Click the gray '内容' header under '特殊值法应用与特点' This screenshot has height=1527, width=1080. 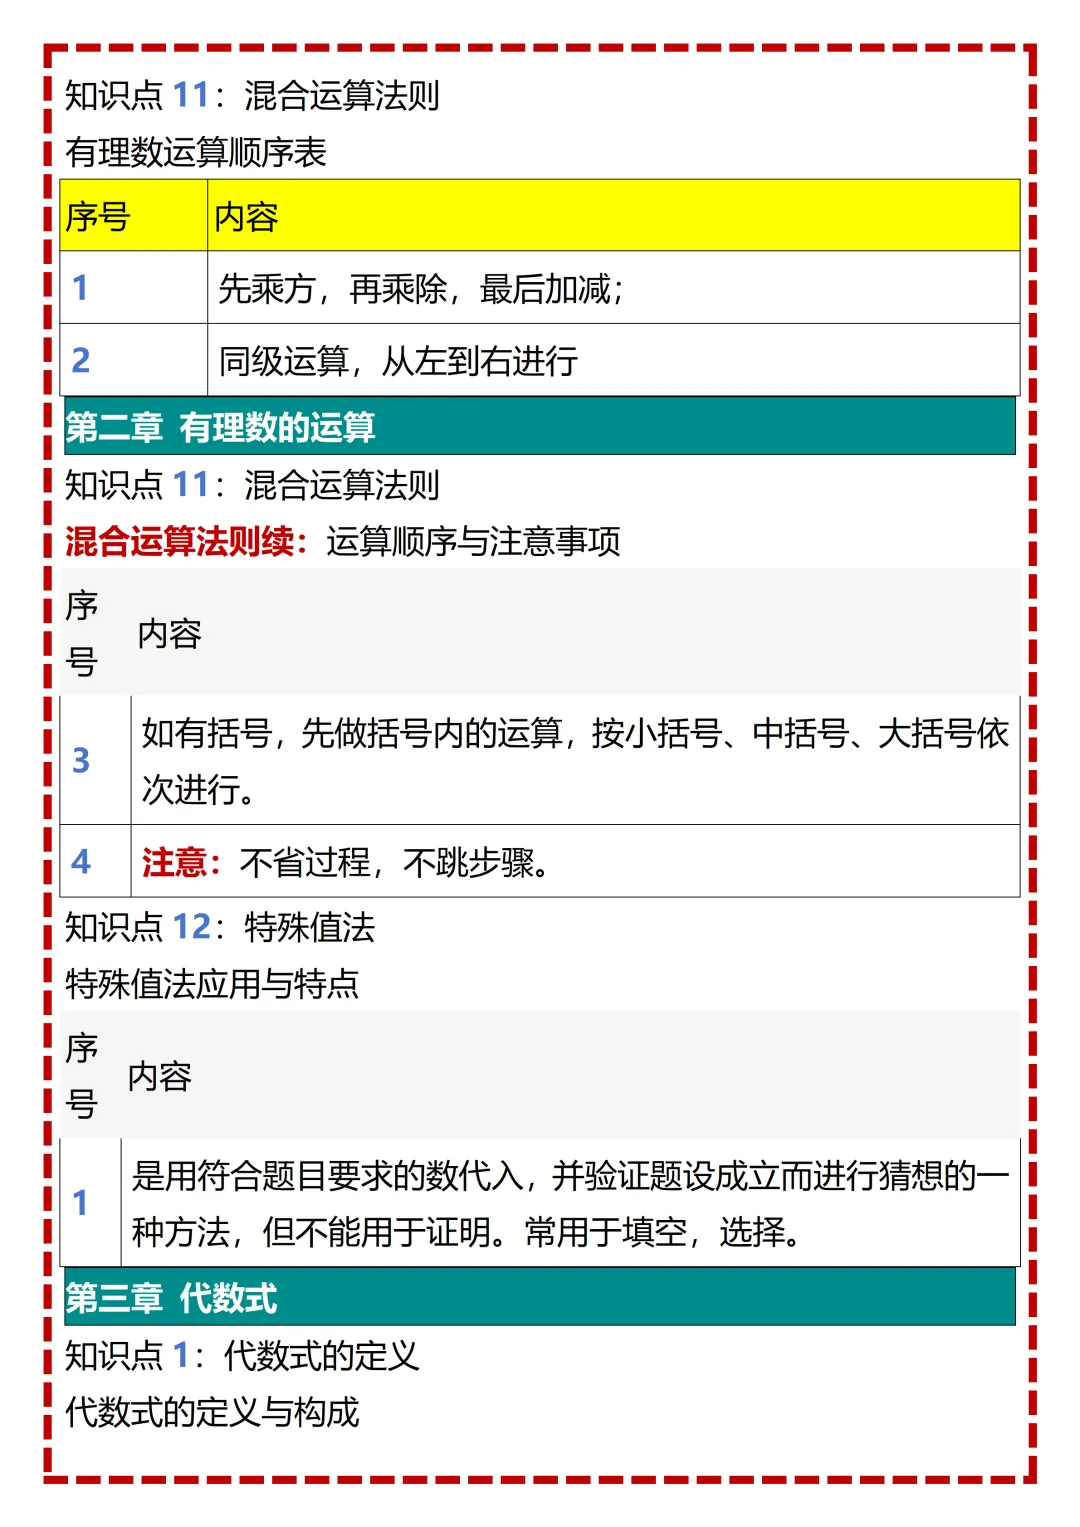[160, 1076]
